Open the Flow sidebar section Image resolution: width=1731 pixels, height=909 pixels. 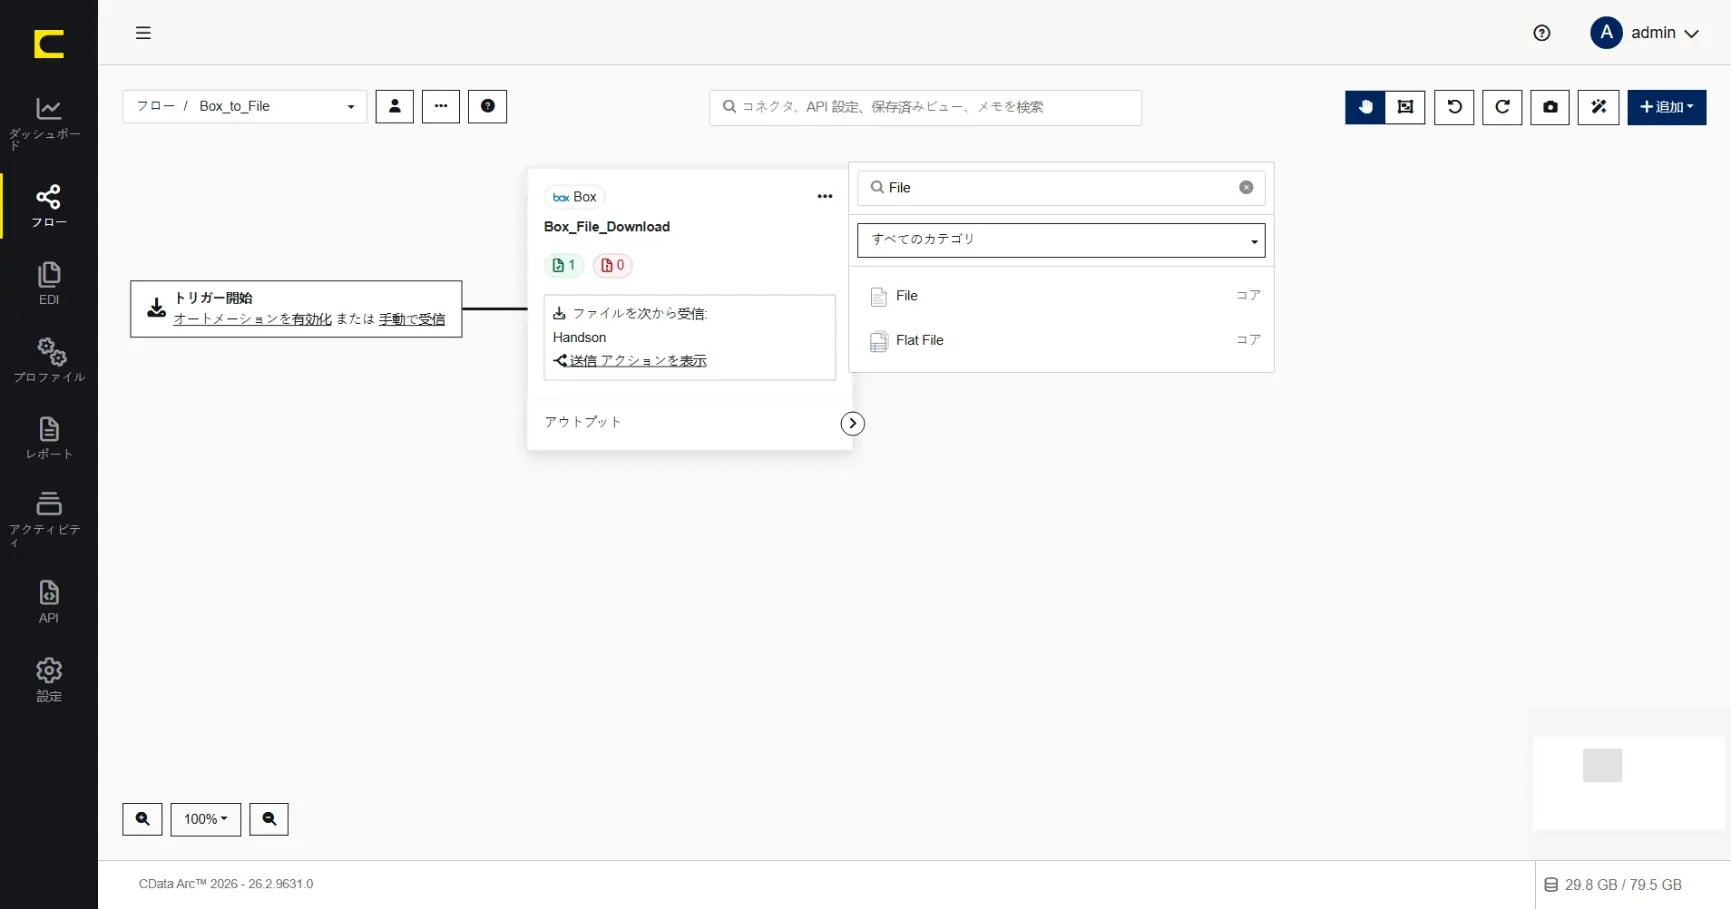[x=48, y=206]
